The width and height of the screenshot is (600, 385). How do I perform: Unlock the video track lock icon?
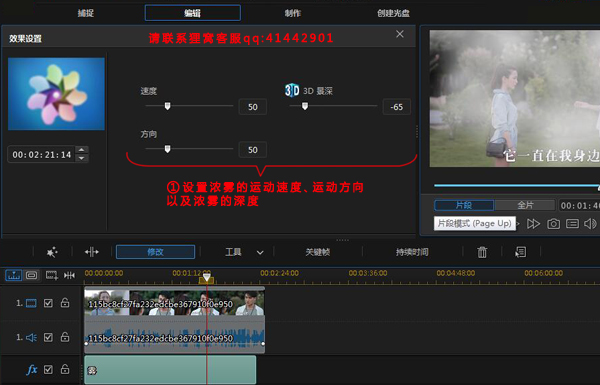coord(65,303)
